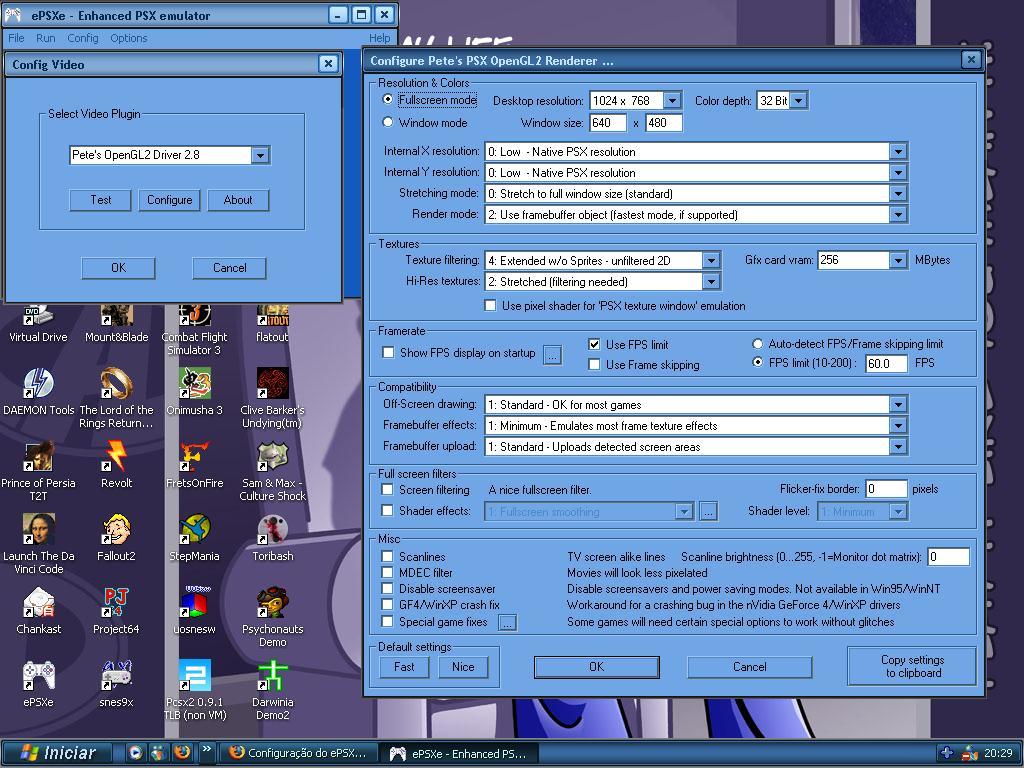The height and width of the screenshot is (768, 1024).
Task: Open the Iniciar start menu
Action: tap(58, 753)
